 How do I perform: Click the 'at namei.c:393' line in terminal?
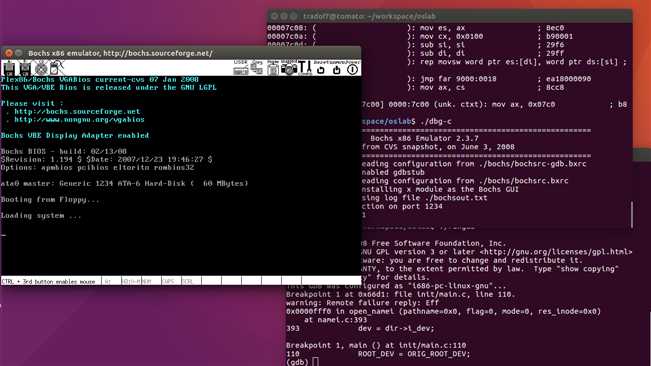click(335, 320)
